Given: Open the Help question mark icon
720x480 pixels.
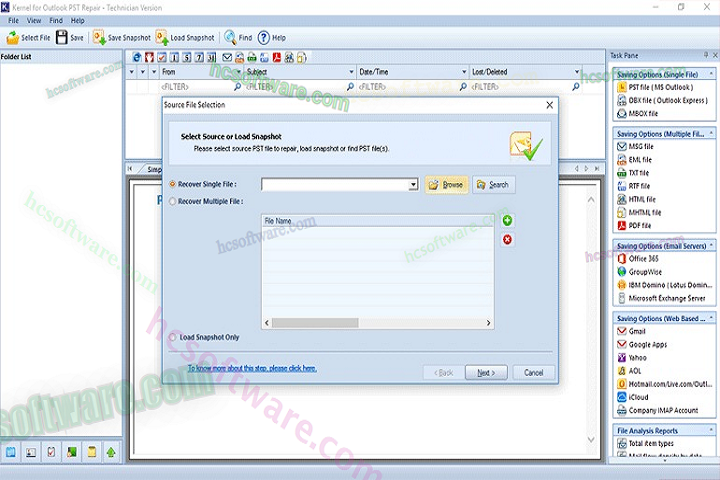Looking at the screenshot, I should point(264,38).
